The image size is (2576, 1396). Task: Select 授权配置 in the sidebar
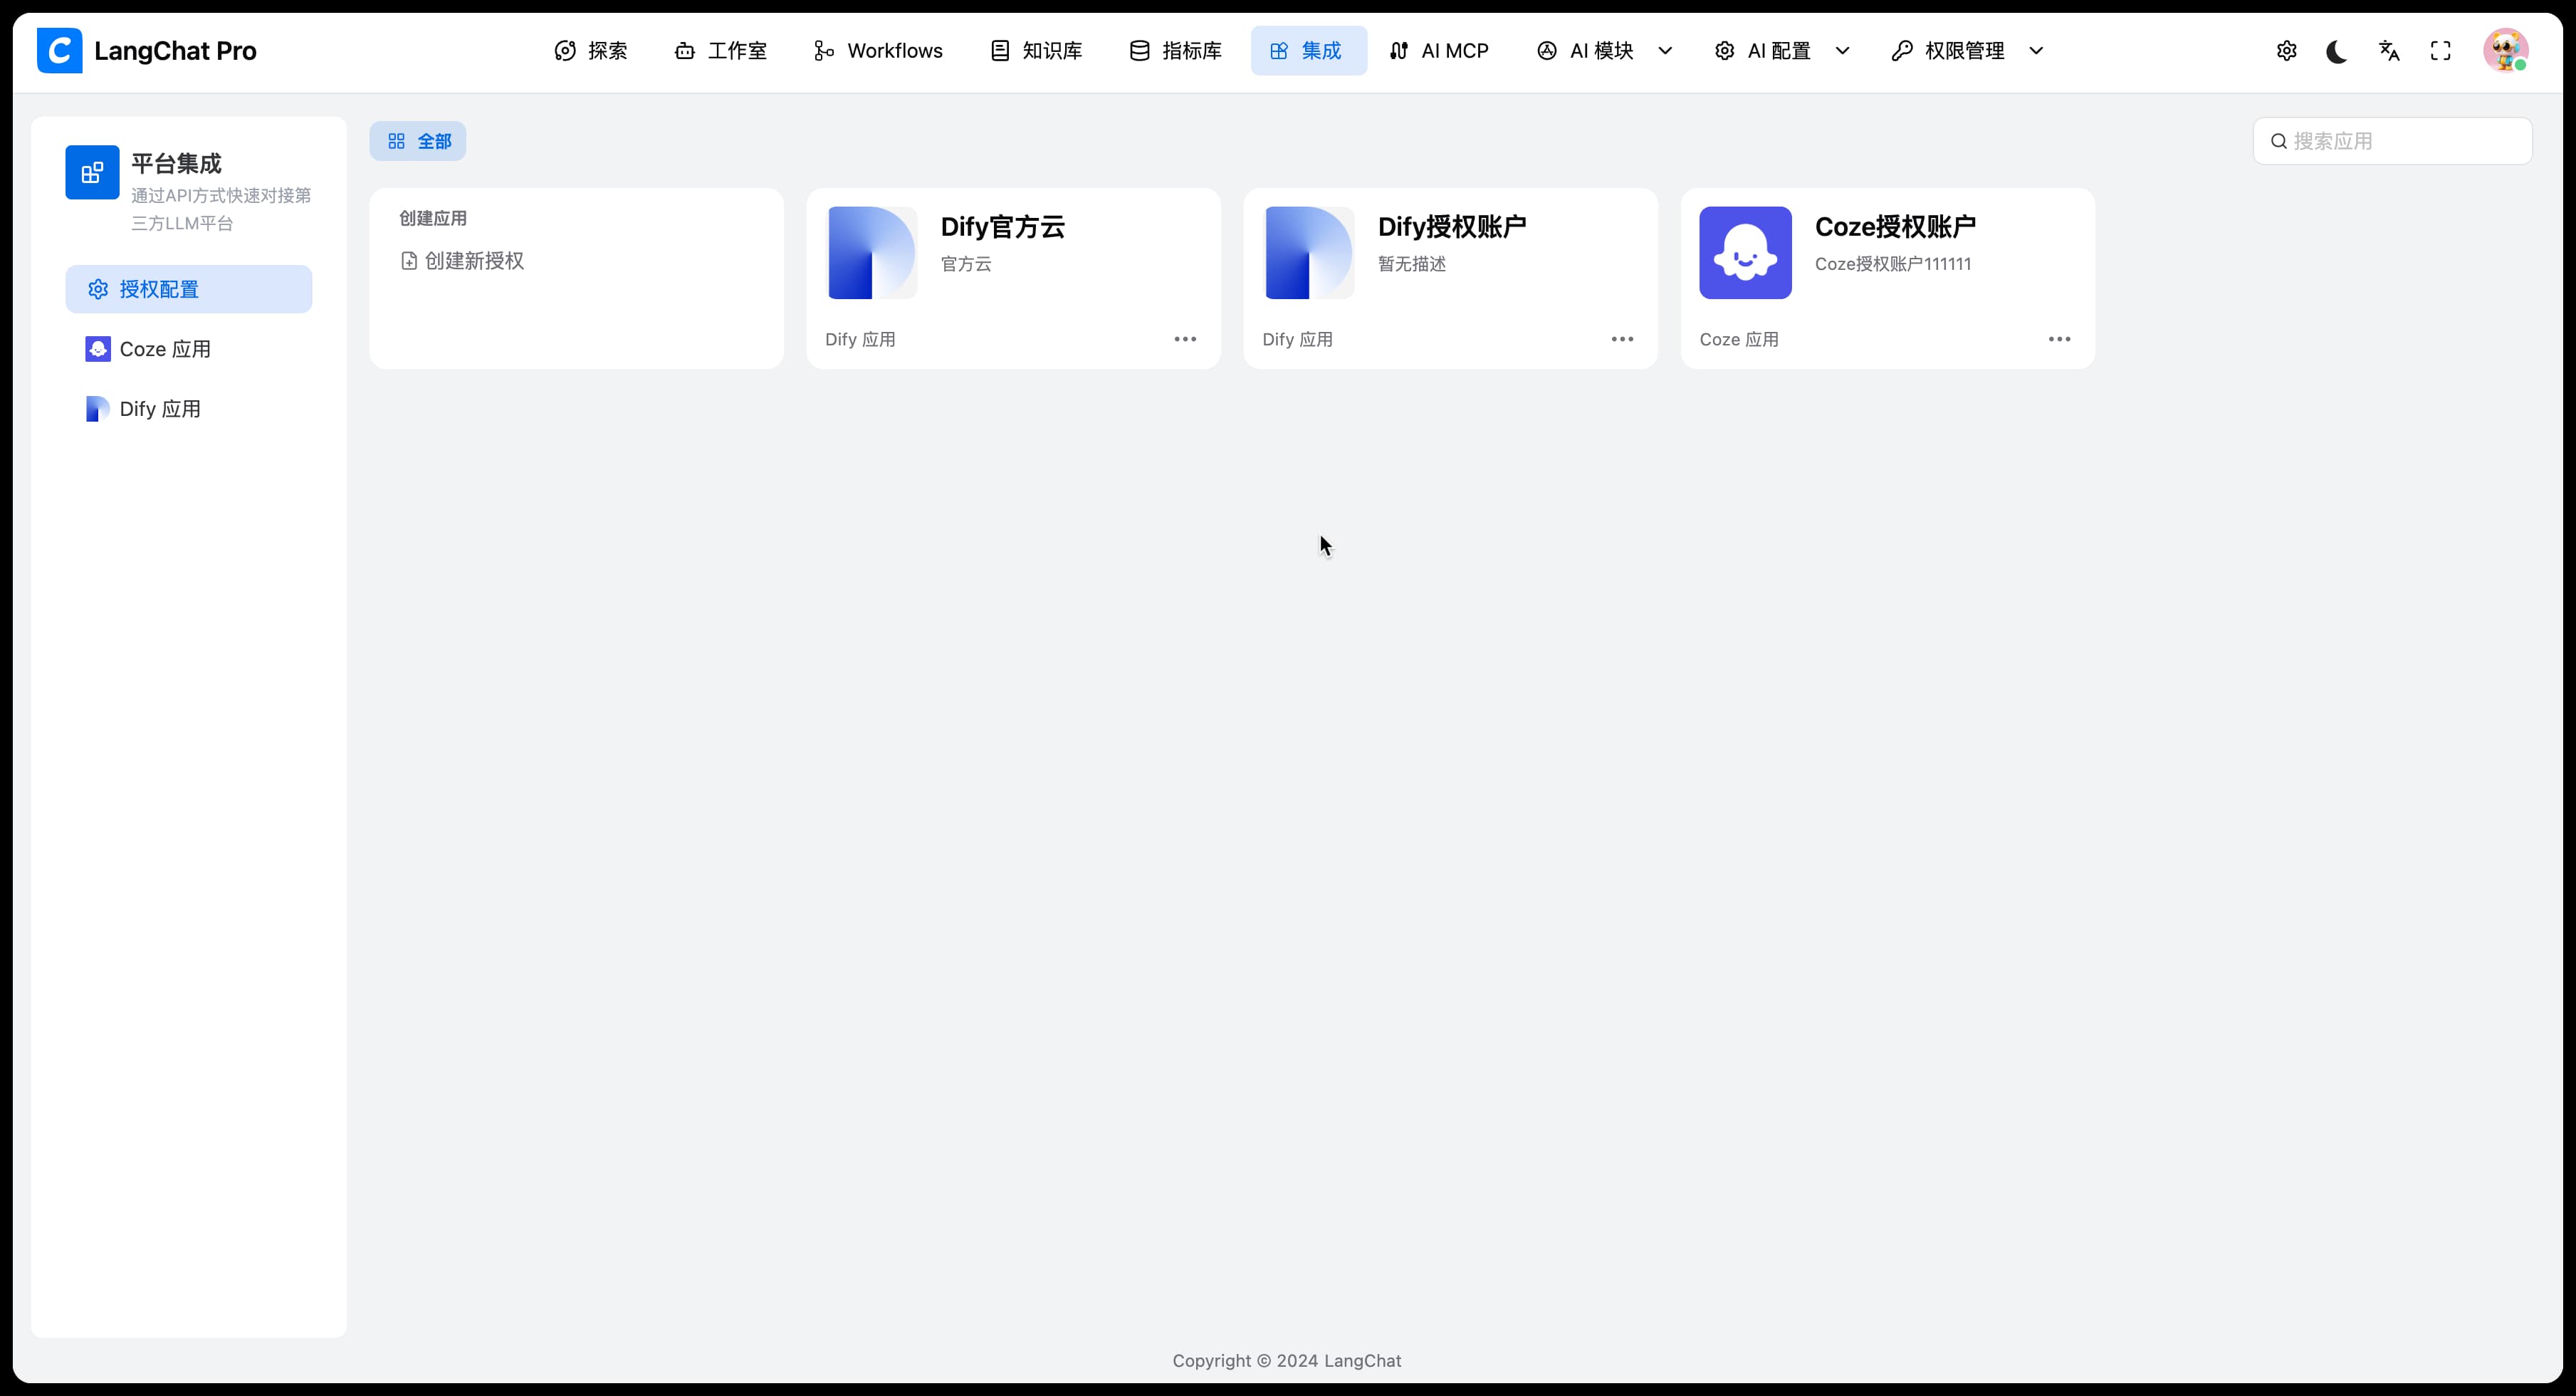click(189, 289)
